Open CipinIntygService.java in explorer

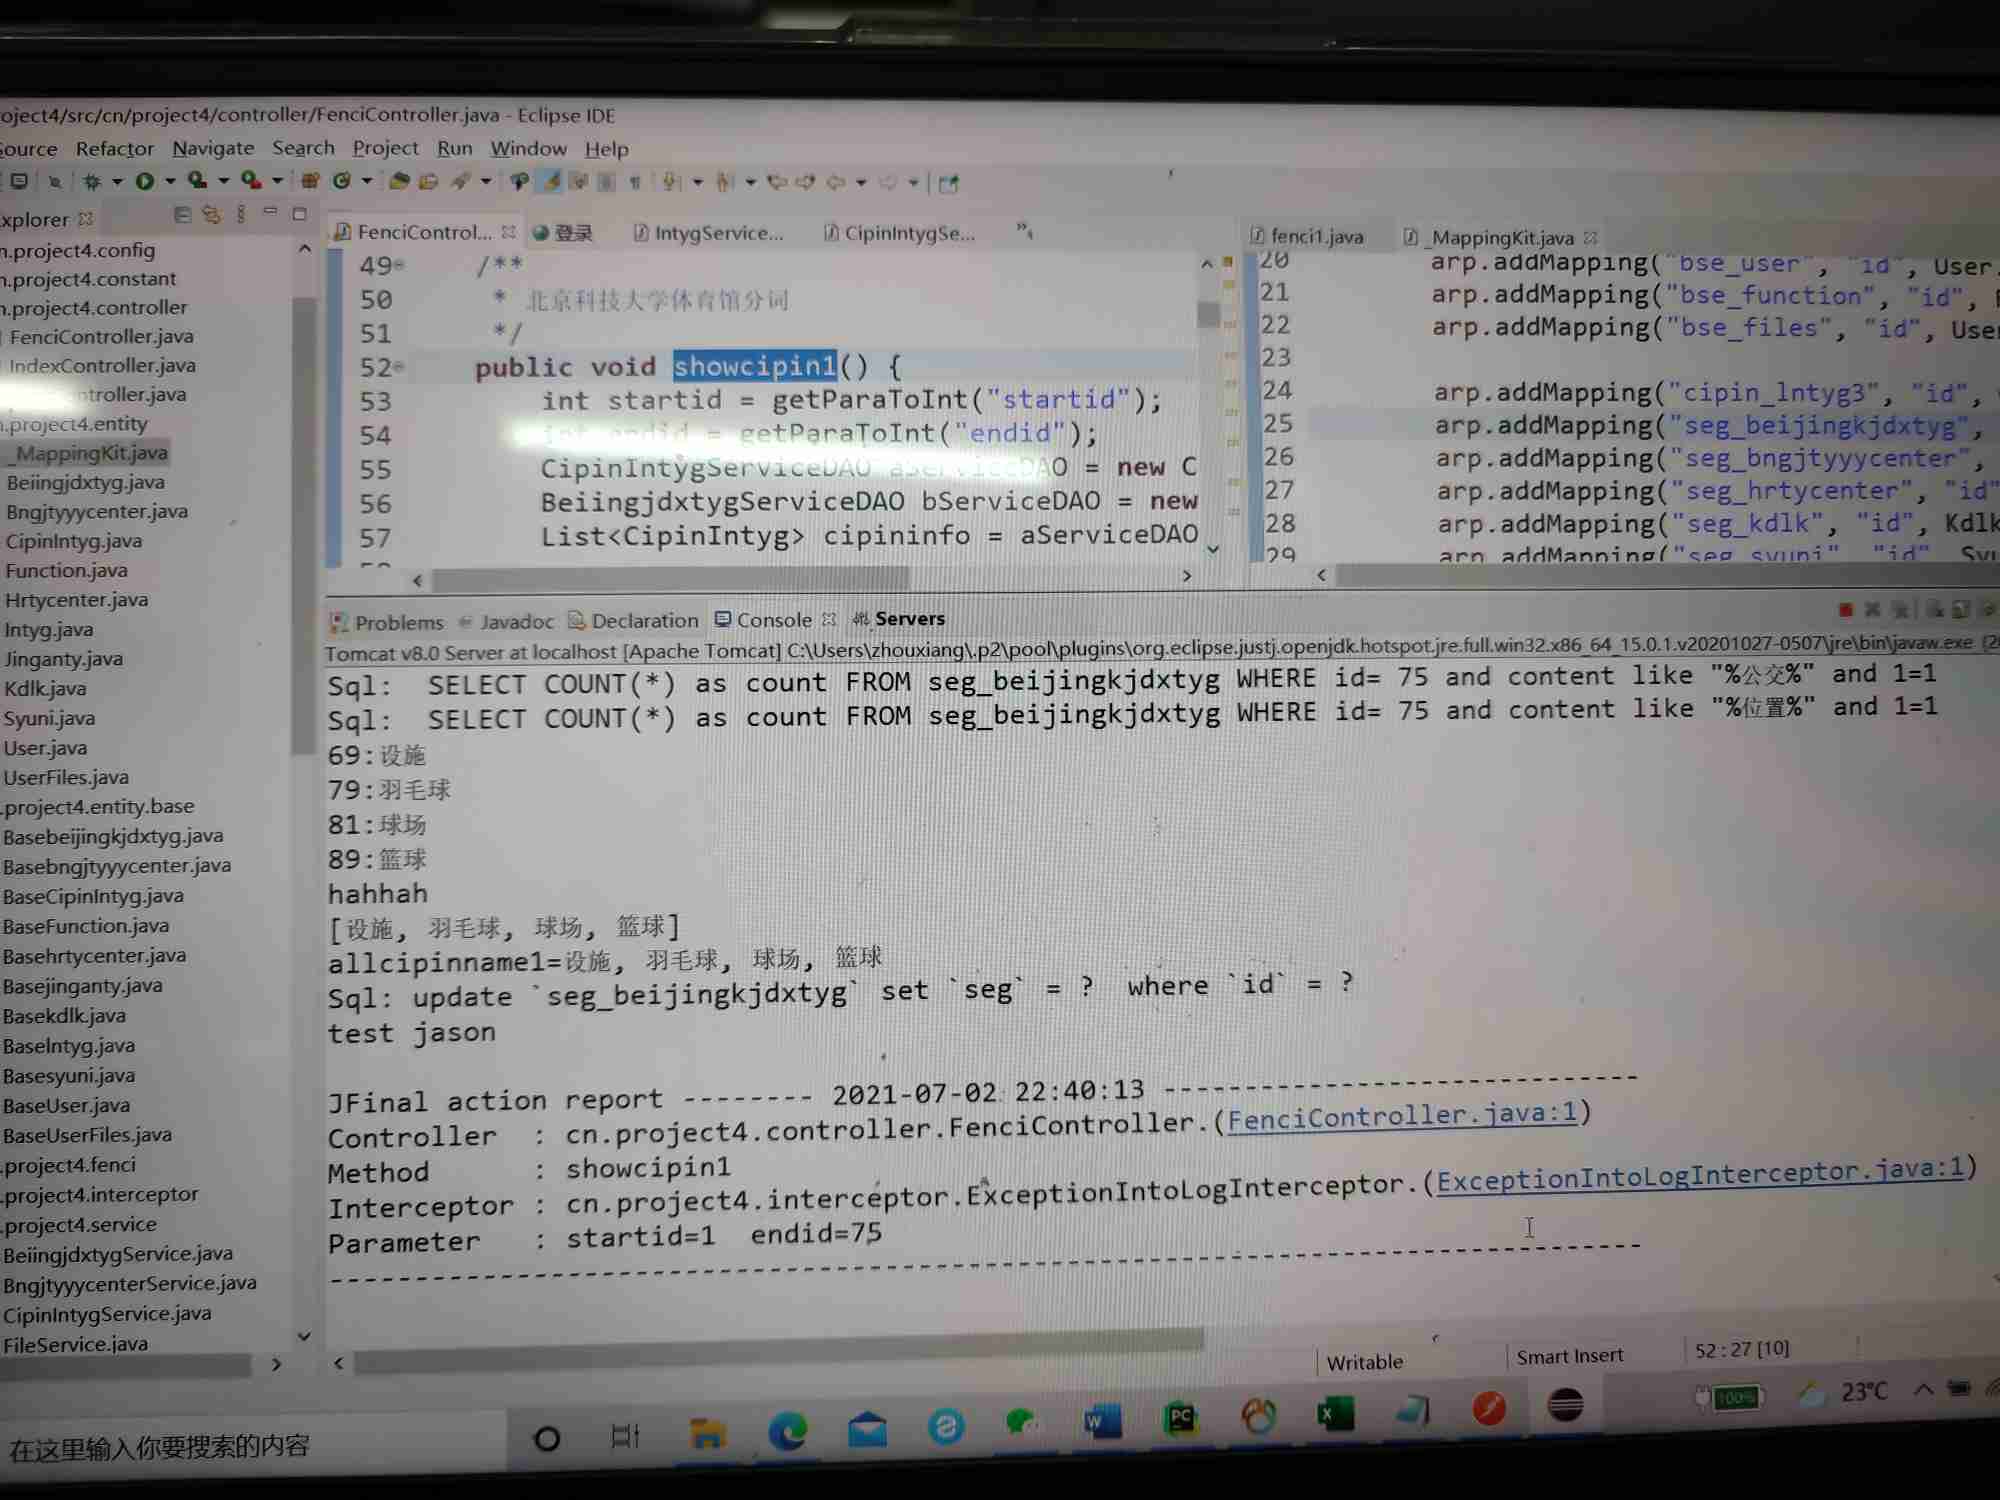[106, 1314]
